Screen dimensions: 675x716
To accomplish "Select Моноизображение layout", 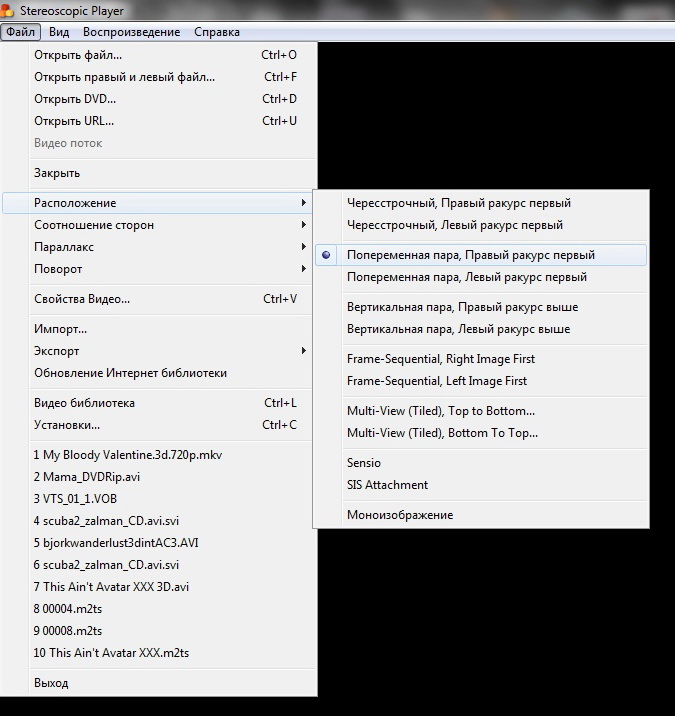I will (481, 515).
